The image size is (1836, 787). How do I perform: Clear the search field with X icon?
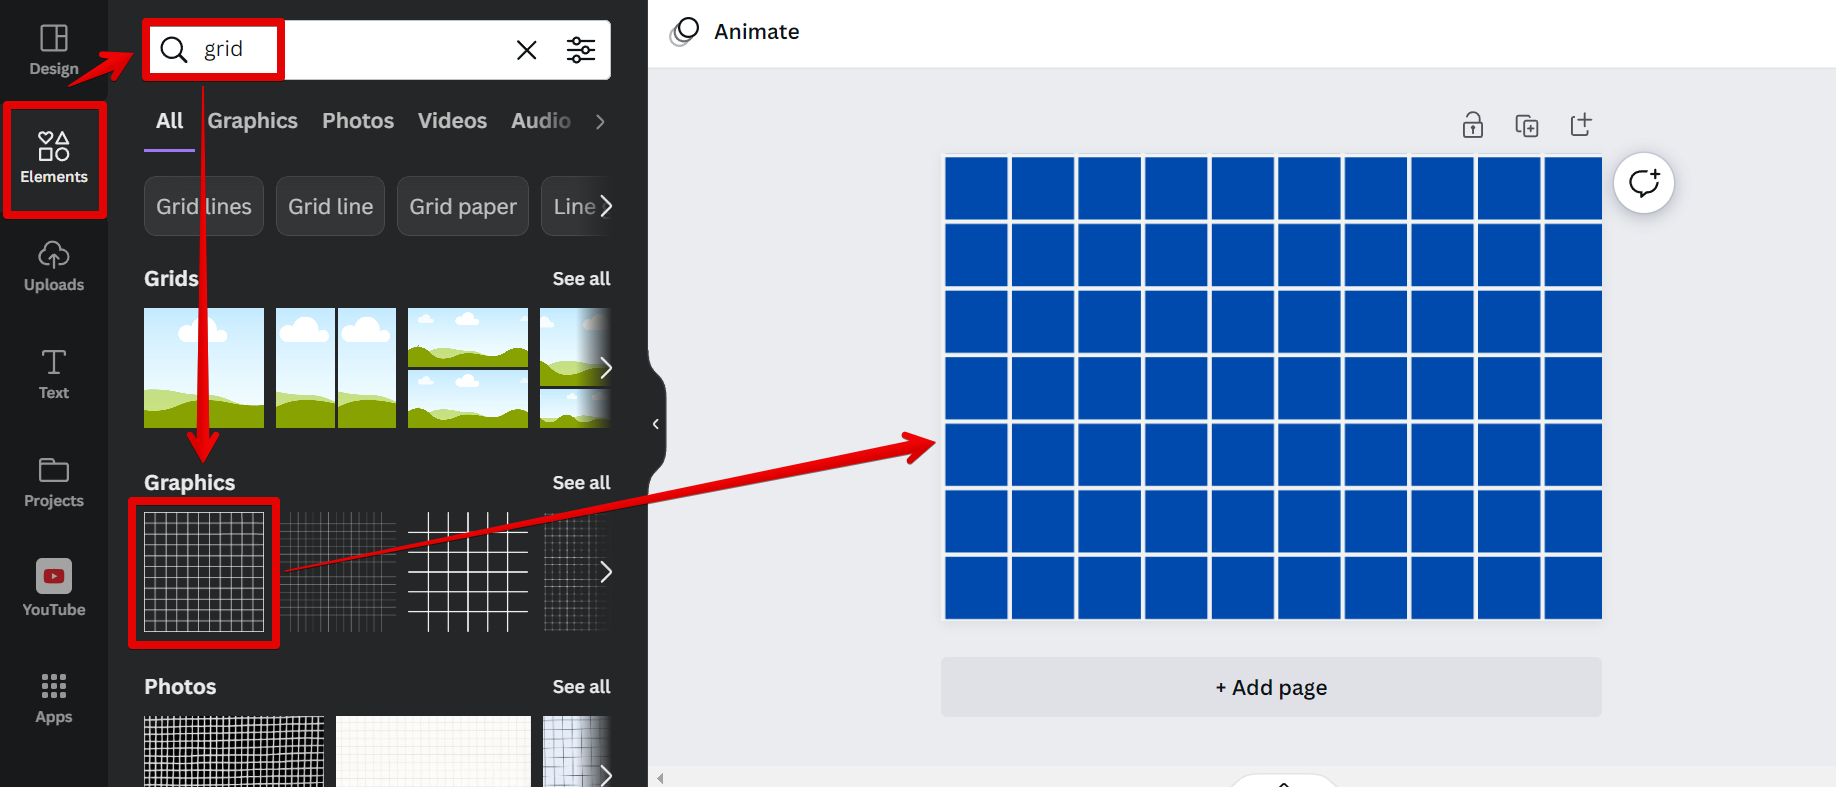point(526,50)
